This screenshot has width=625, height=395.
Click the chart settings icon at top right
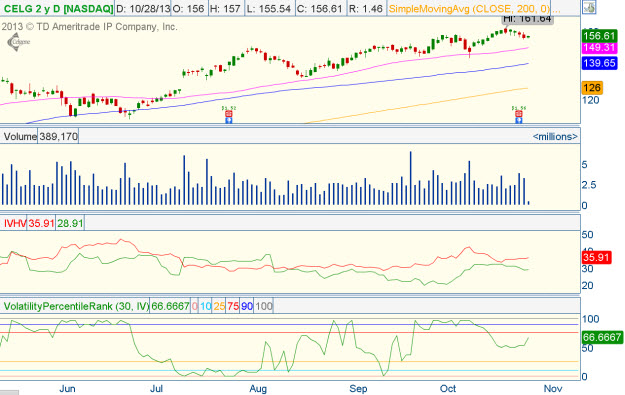click(x=589, y=8)
